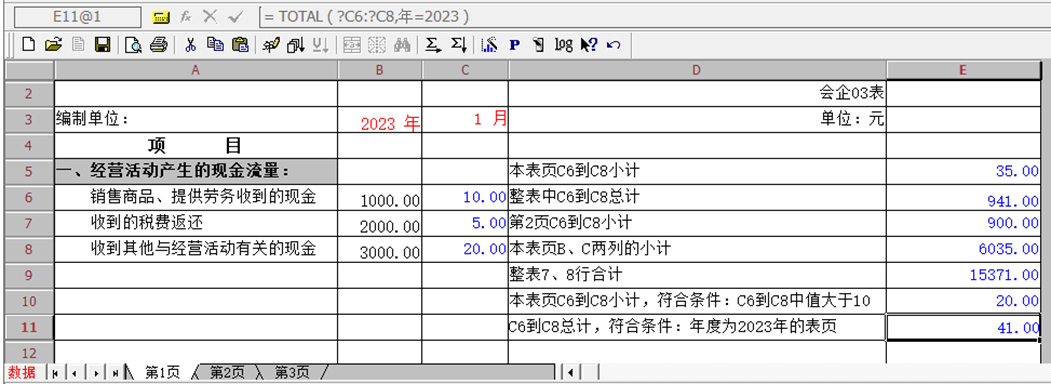Click the greyed-out document icon beside Open
The image size is (1051, 384).
tap(78, 45)
